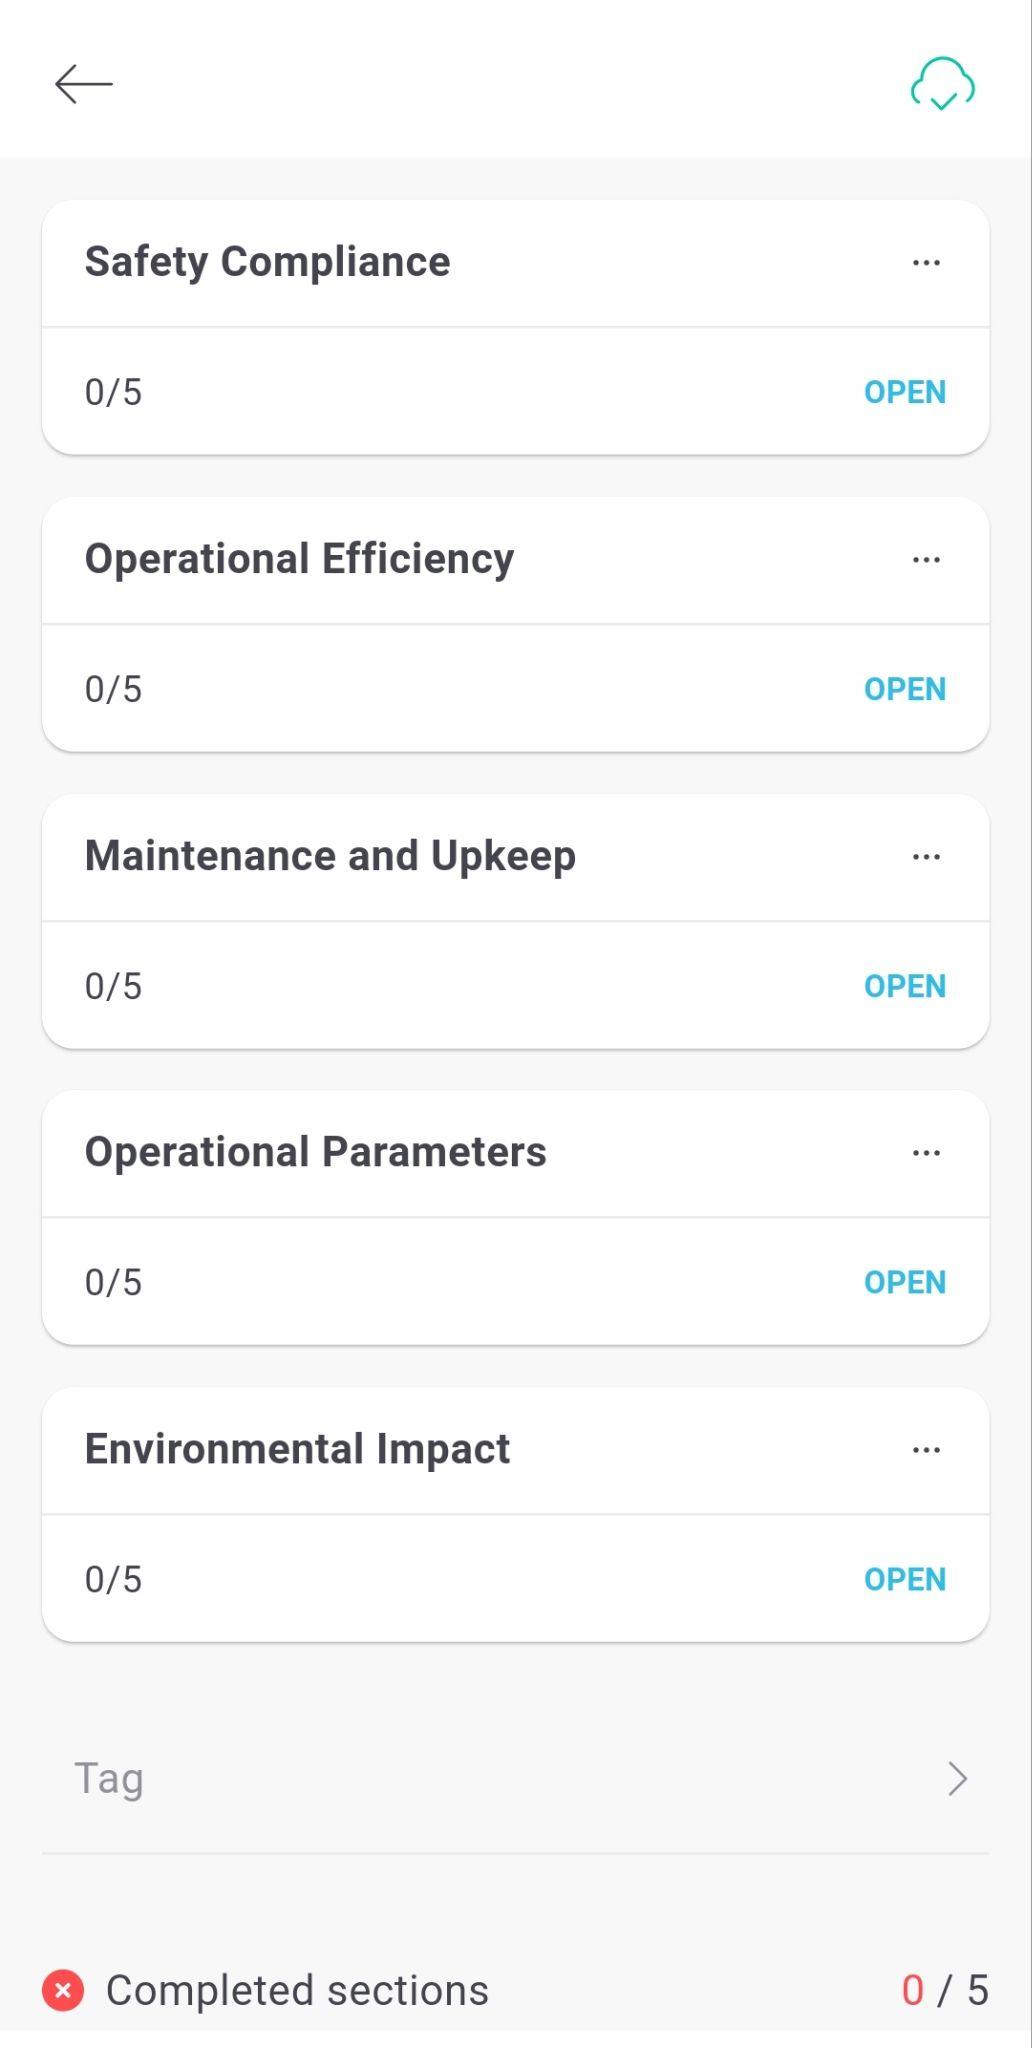Viewport: 1032px width, 2048px height.
Task: Expand the Tag row chevron
Action: 957,1779
